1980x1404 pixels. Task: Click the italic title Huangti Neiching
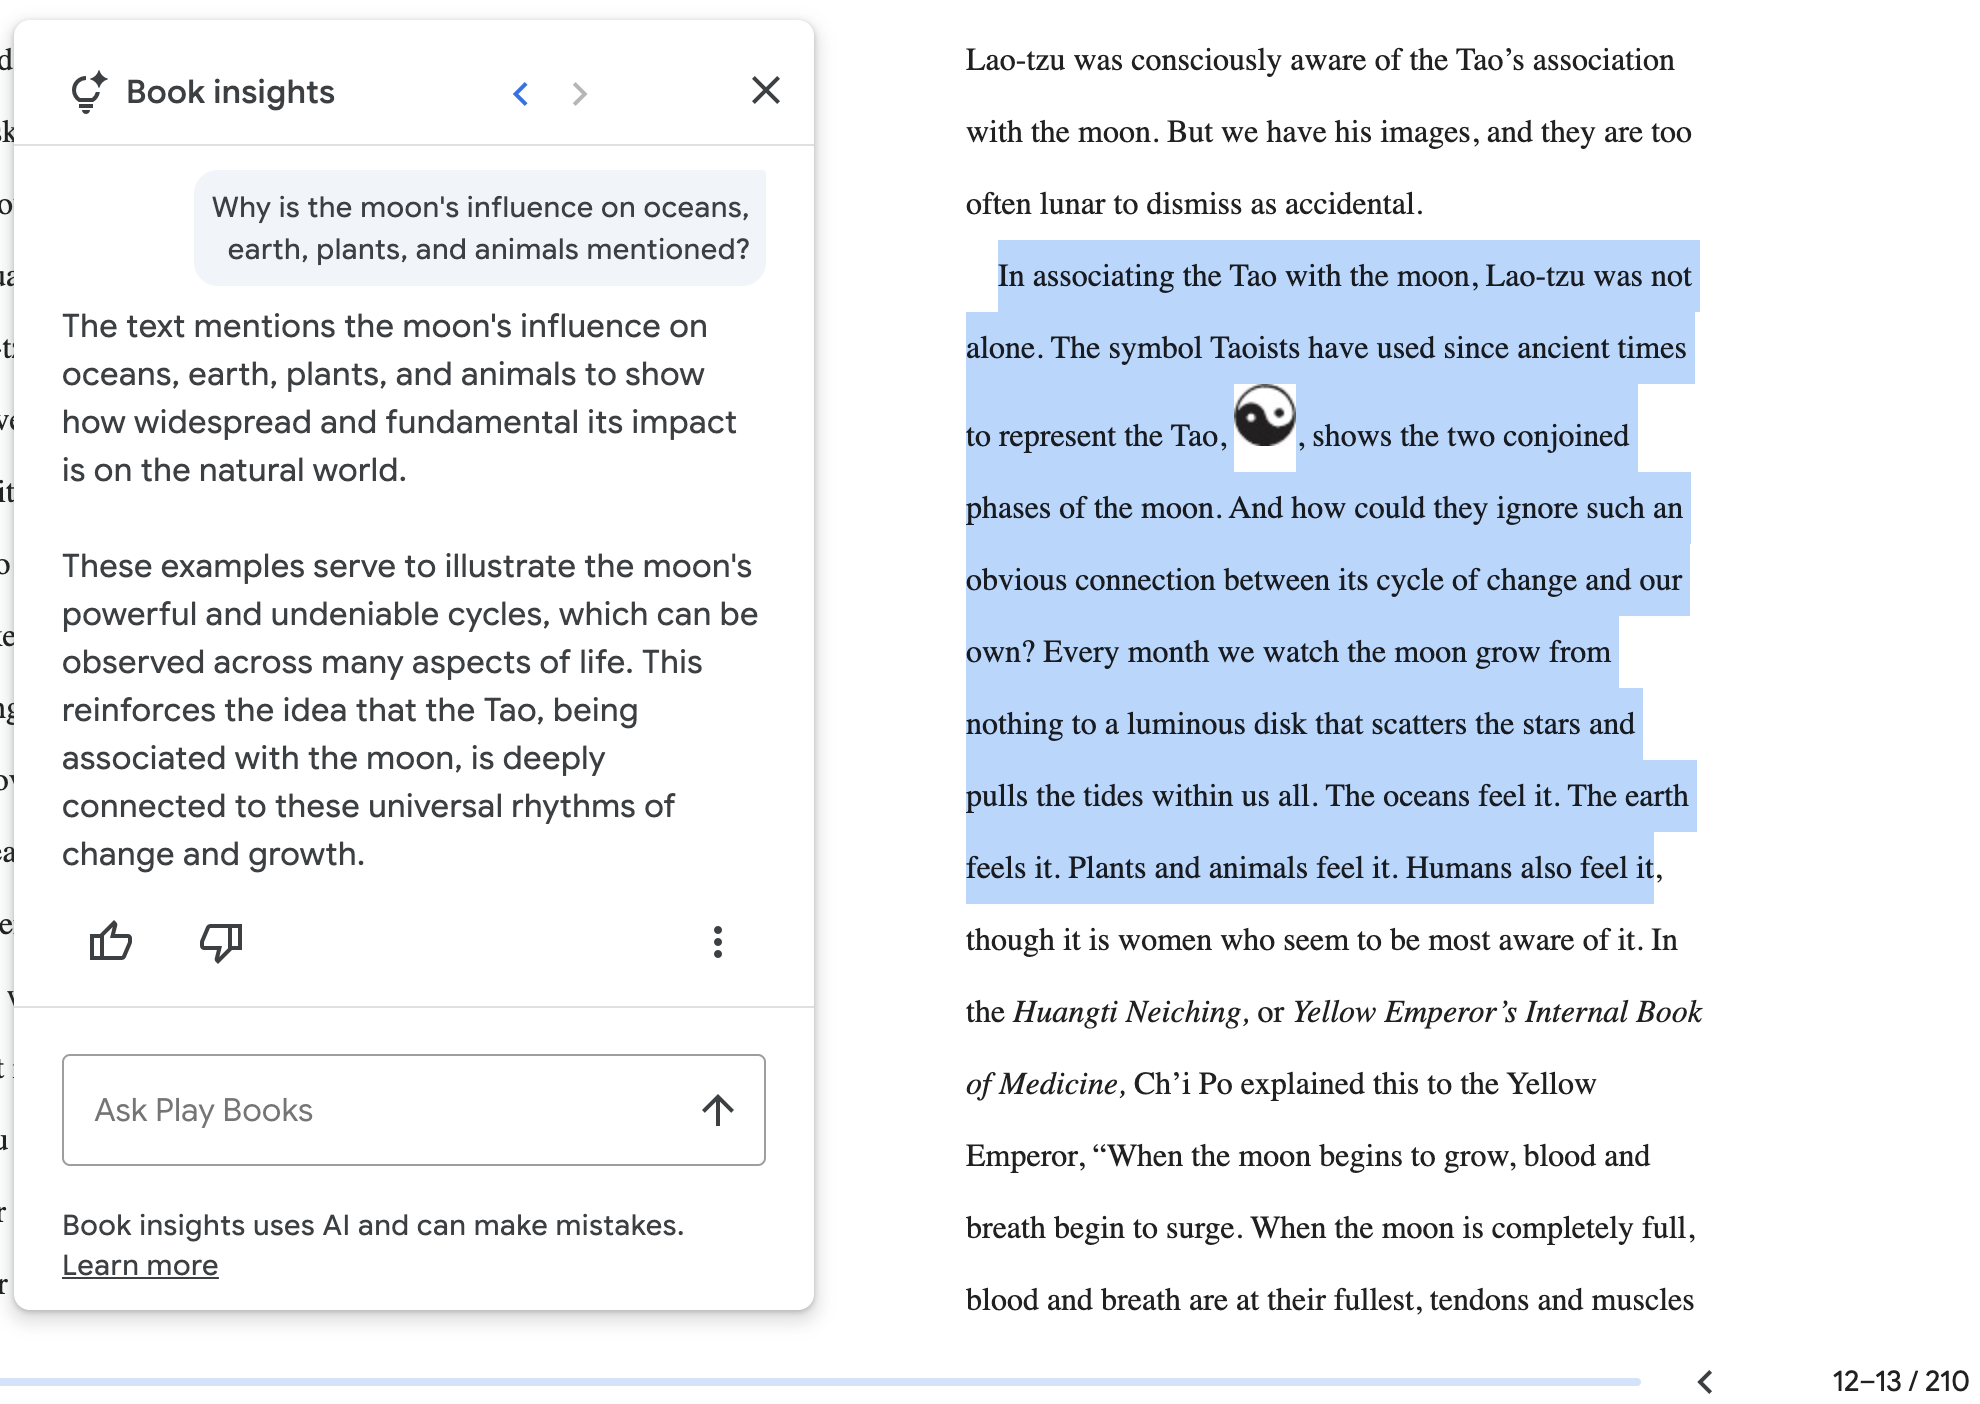click(1128, 1012)
